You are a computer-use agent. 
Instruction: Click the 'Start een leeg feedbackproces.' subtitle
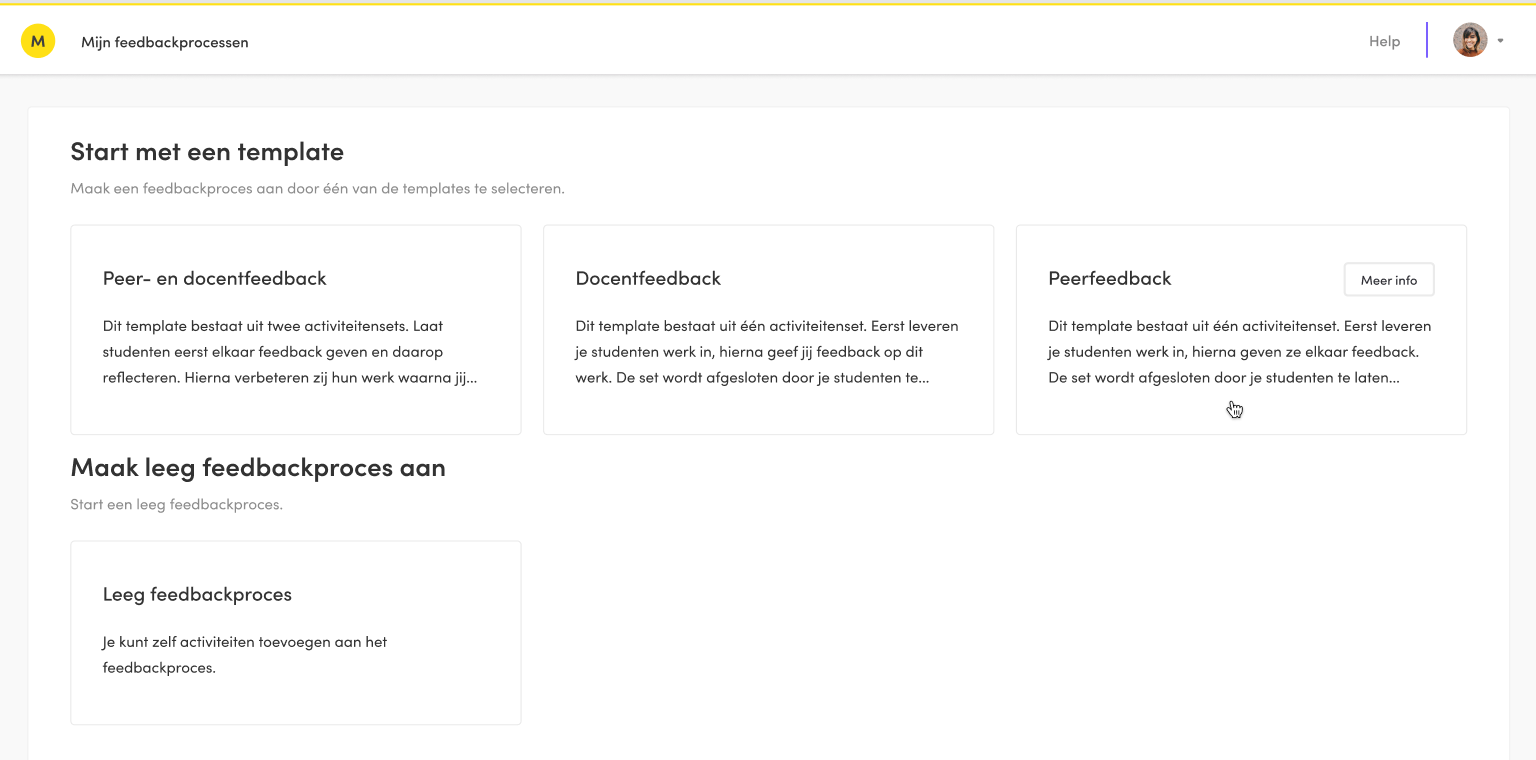coord(176,504)
